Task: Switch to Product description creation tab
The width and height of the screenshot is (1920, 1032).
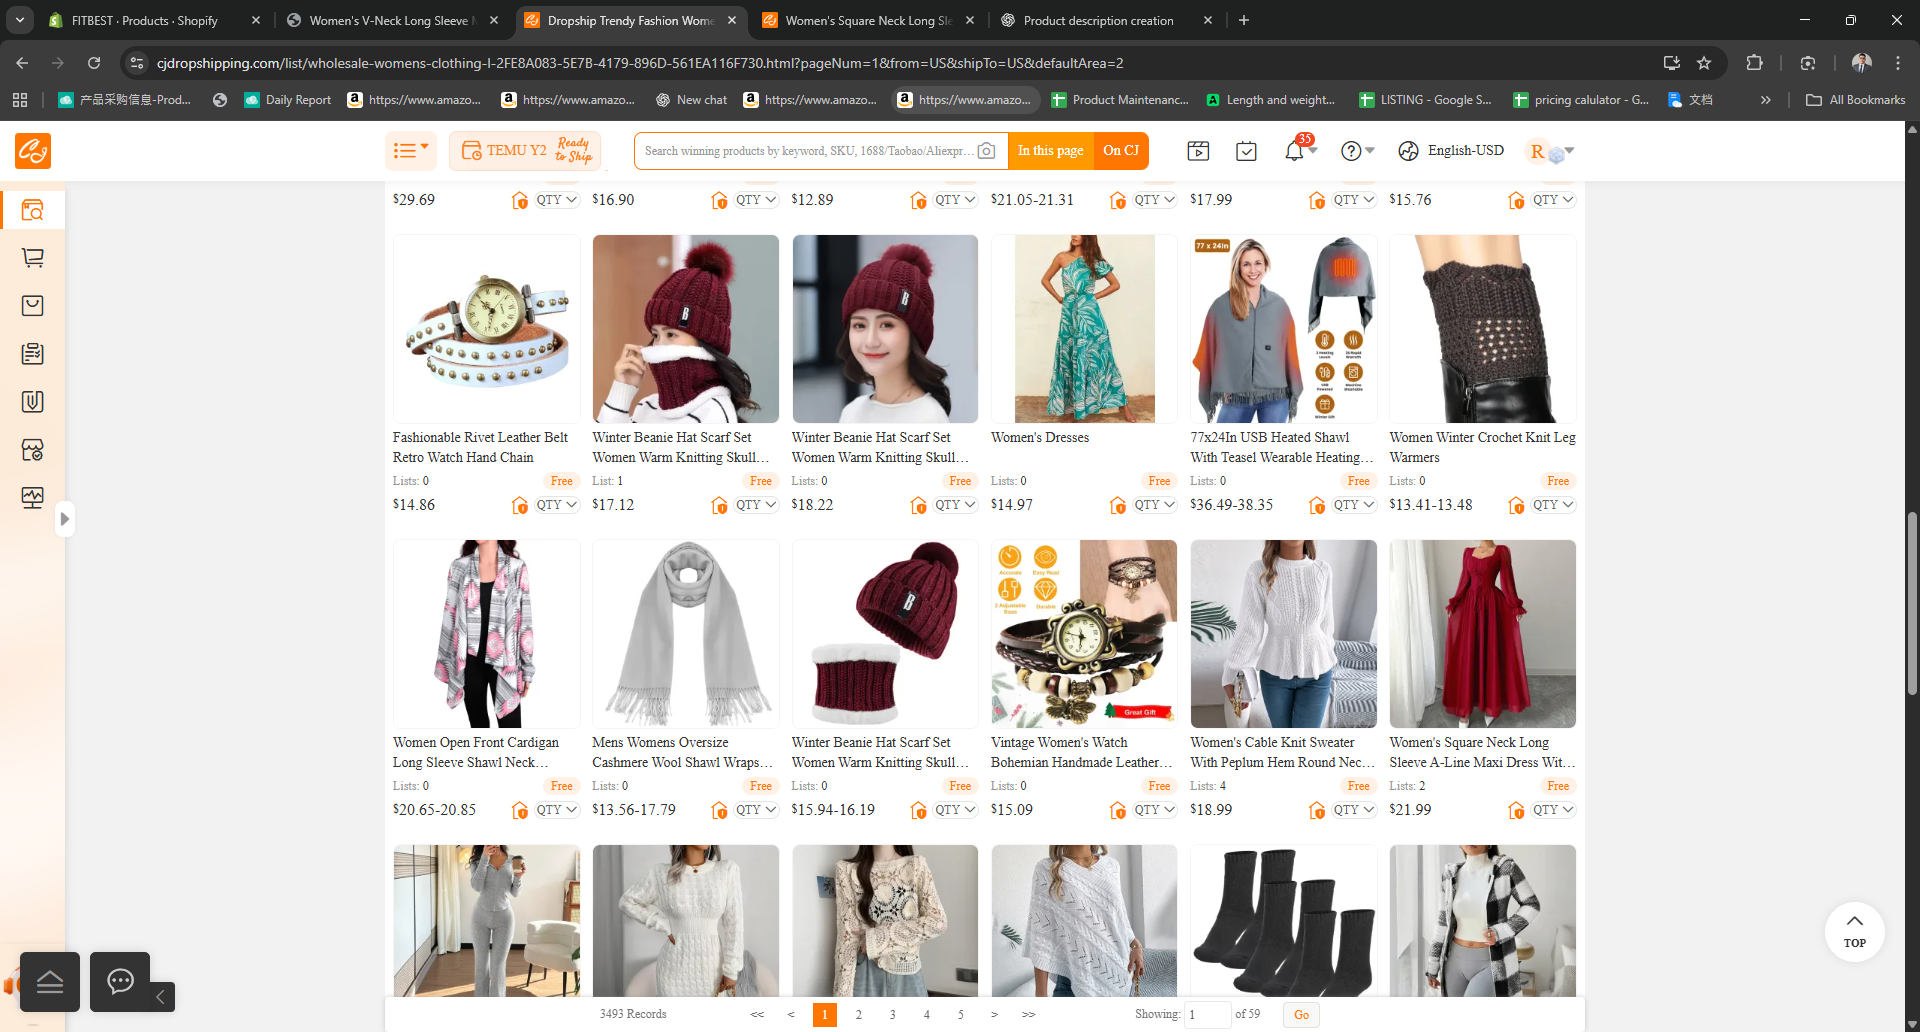Action: [x=1098, y=20]
